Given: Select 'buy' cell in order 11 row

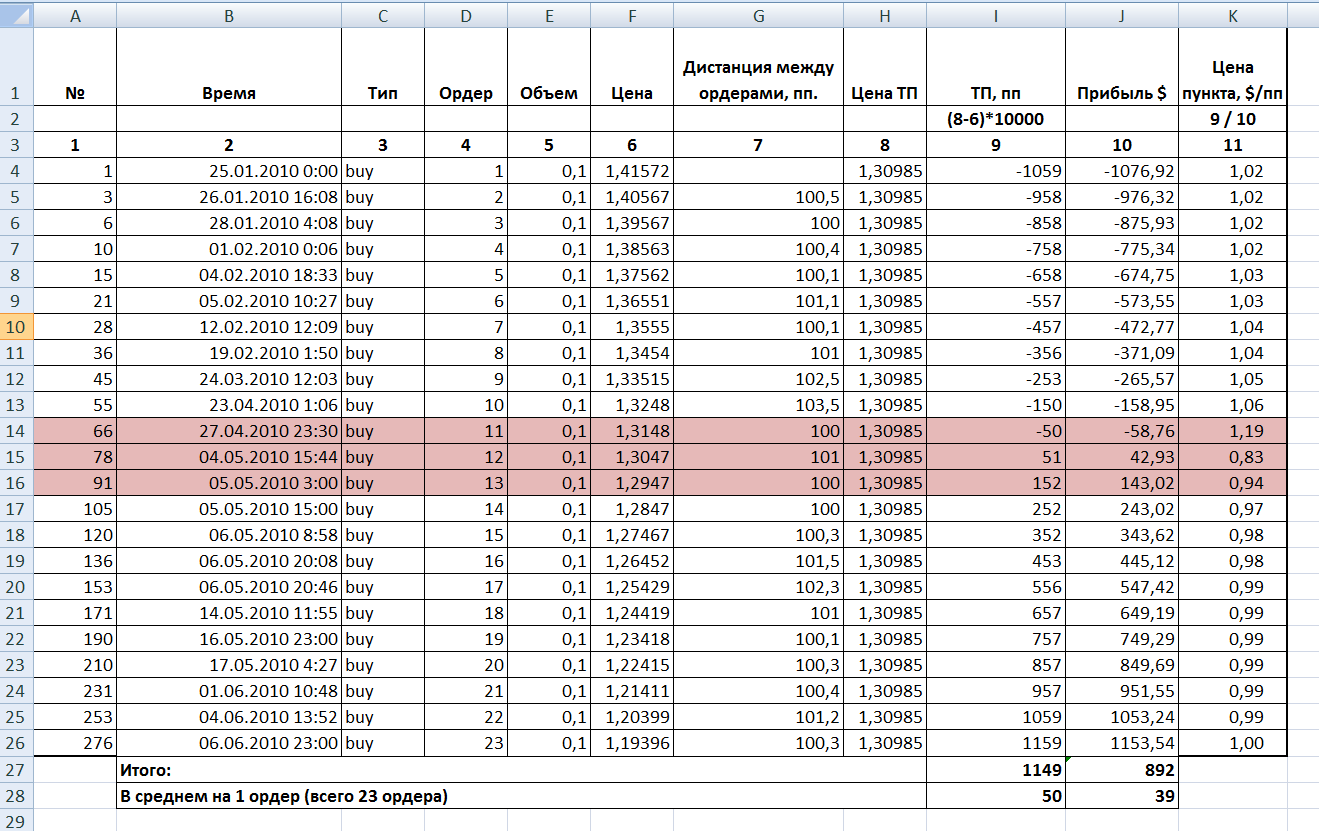Looking at the screenshot, I should [x=383, y=431].
